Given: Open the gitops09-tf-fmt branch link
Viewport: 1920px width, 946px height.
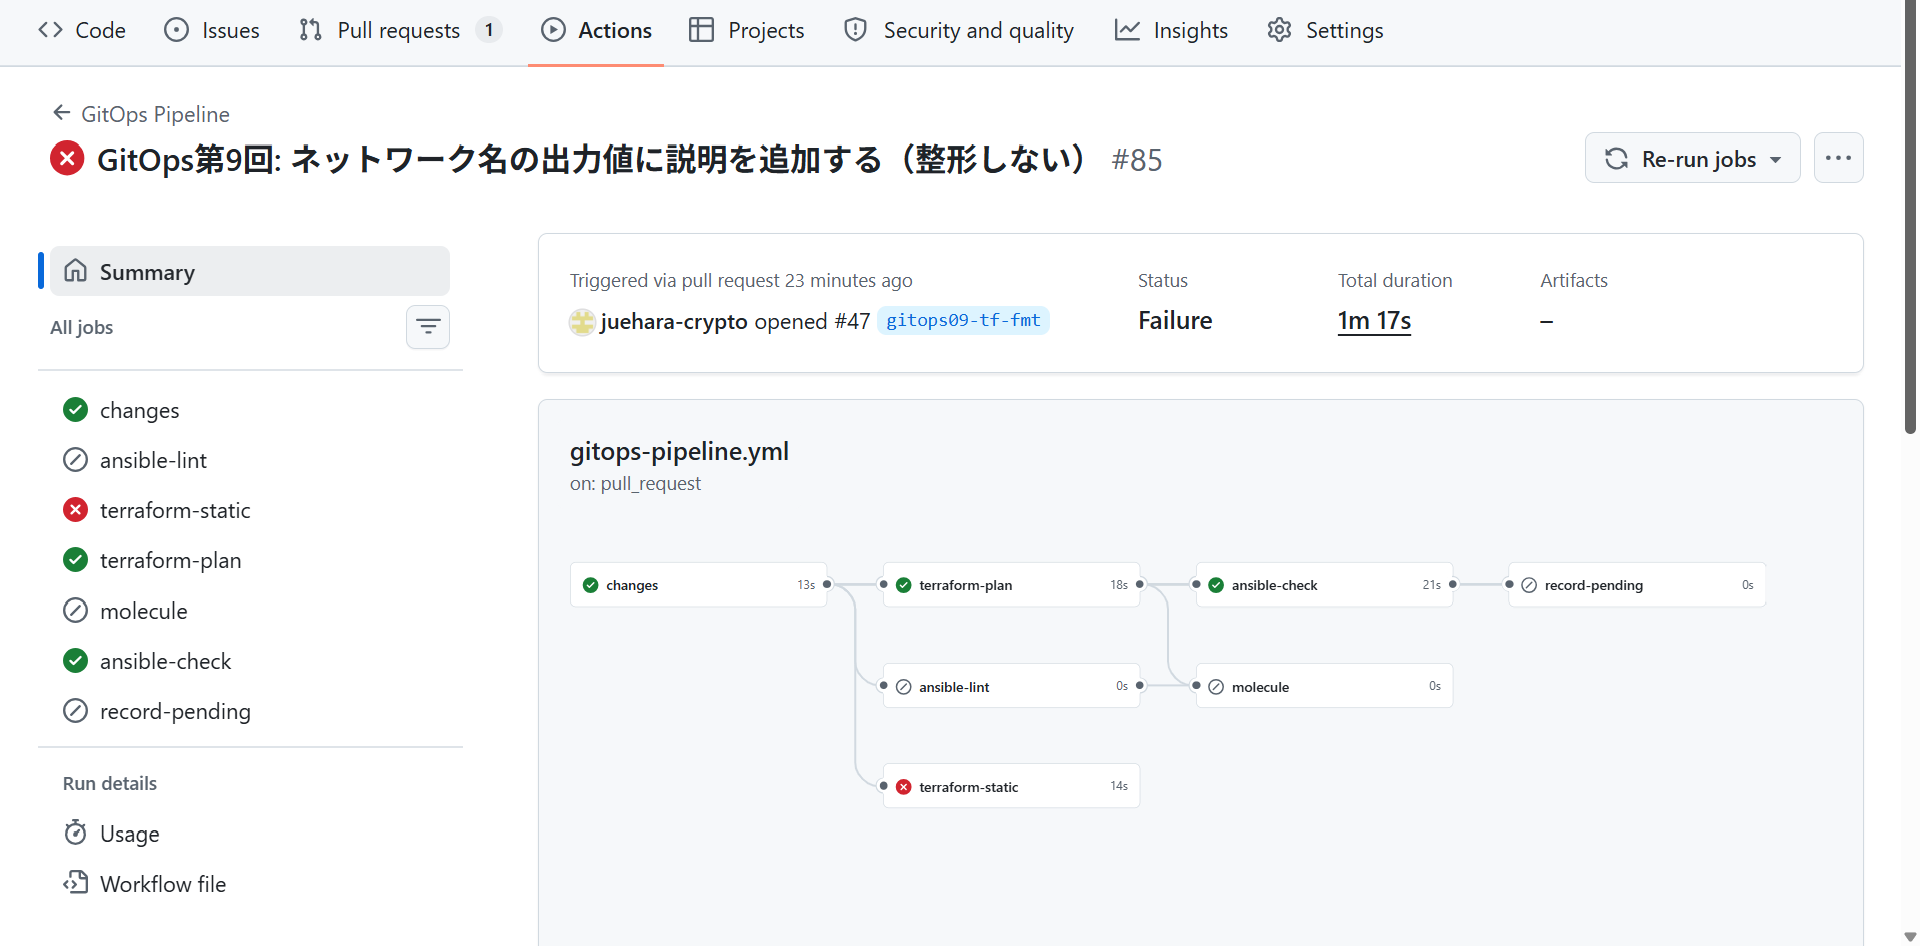Looking at the screenshot, I should click(x=963, y=320).
